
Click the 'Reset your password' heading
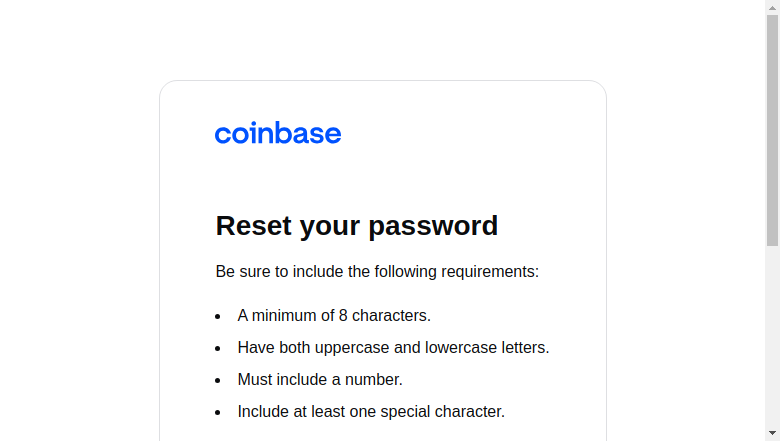pyautogui.click(x=357, y=226)
